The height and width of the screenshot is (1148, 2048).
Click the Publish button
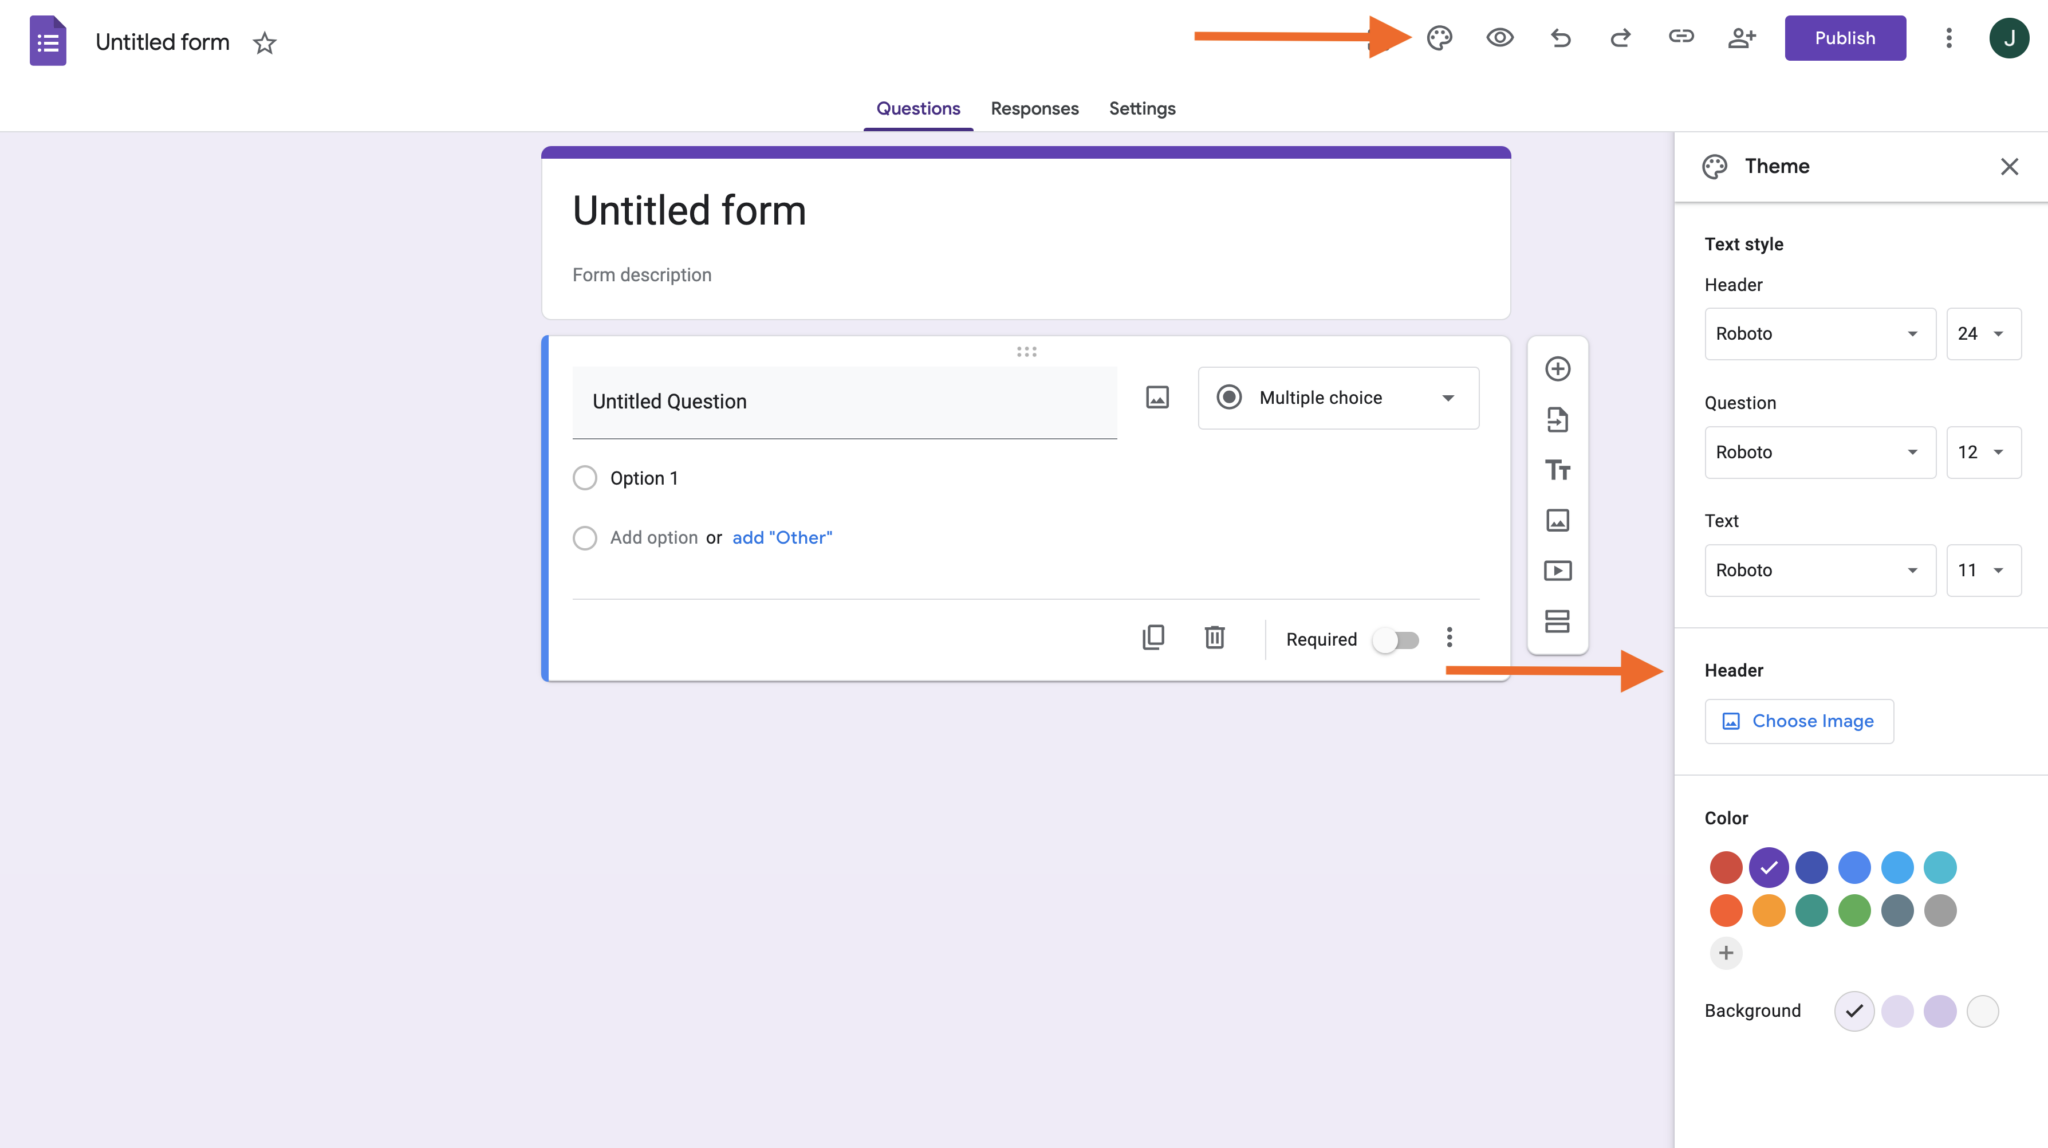coord(1844,38)
